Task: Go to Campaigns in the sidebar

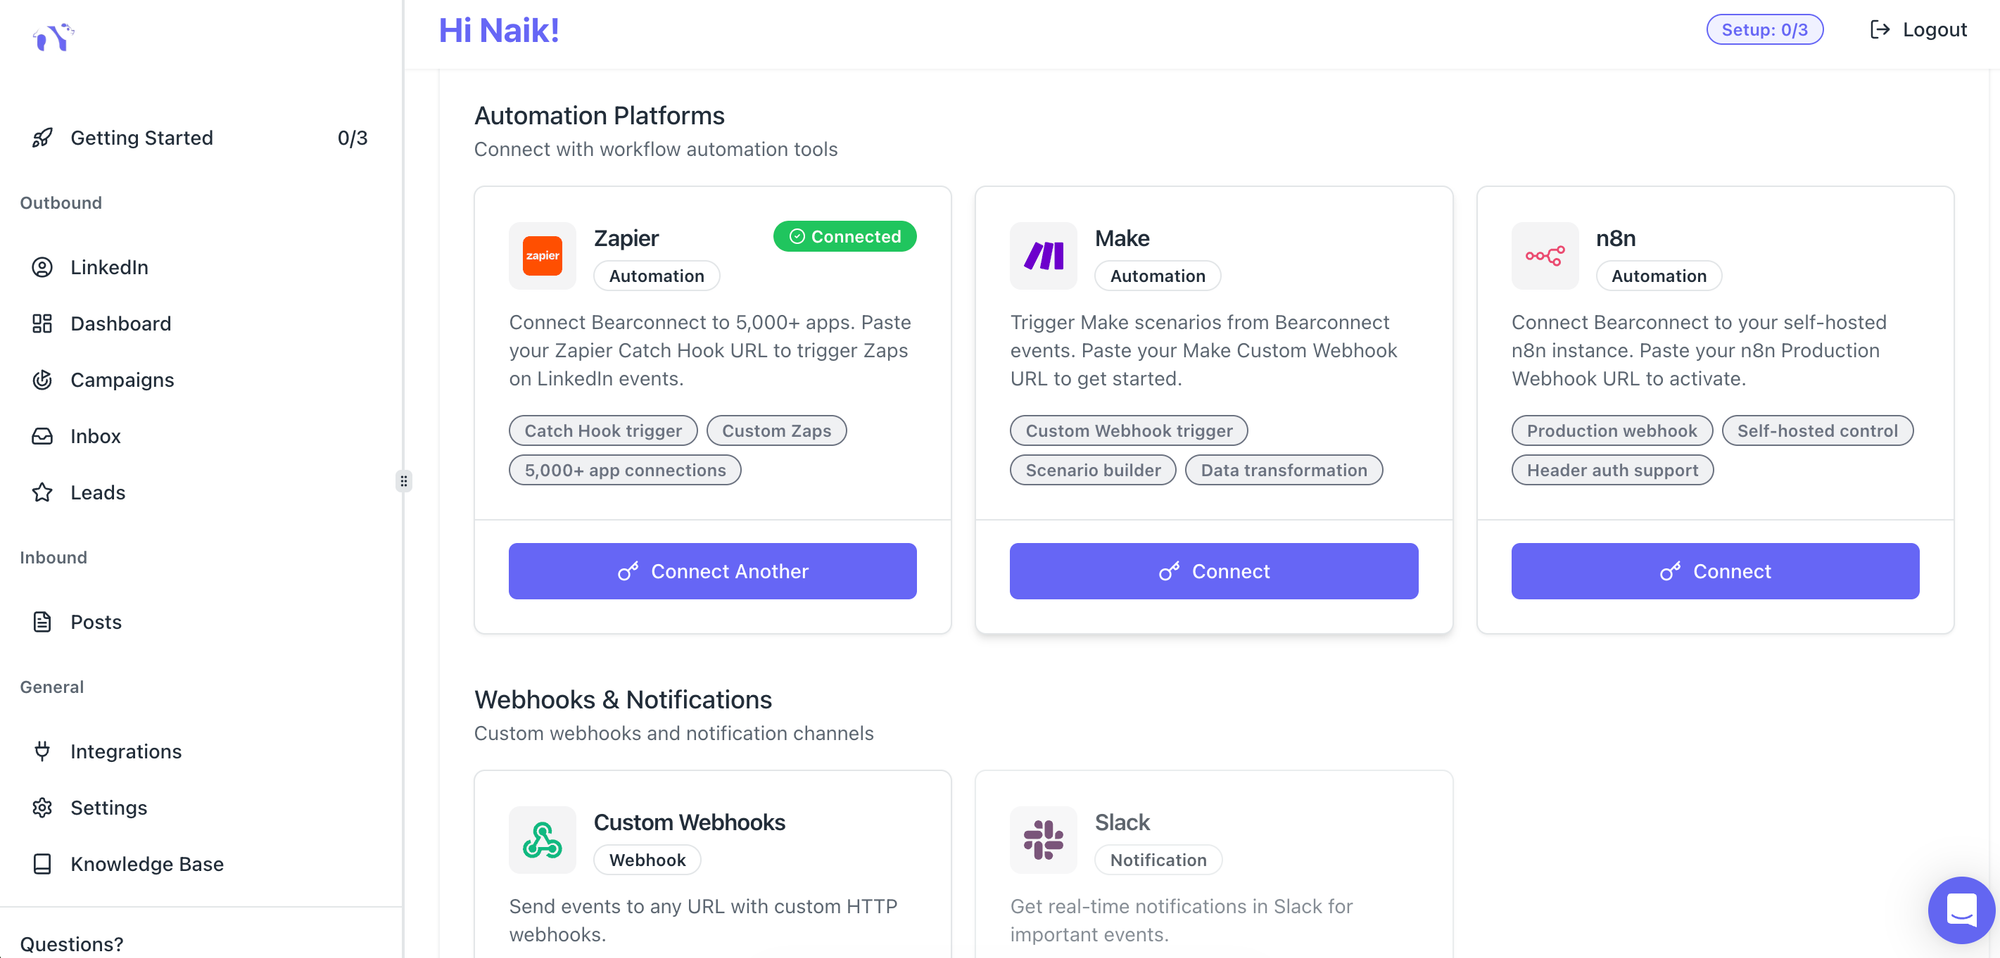Action: 121,380
